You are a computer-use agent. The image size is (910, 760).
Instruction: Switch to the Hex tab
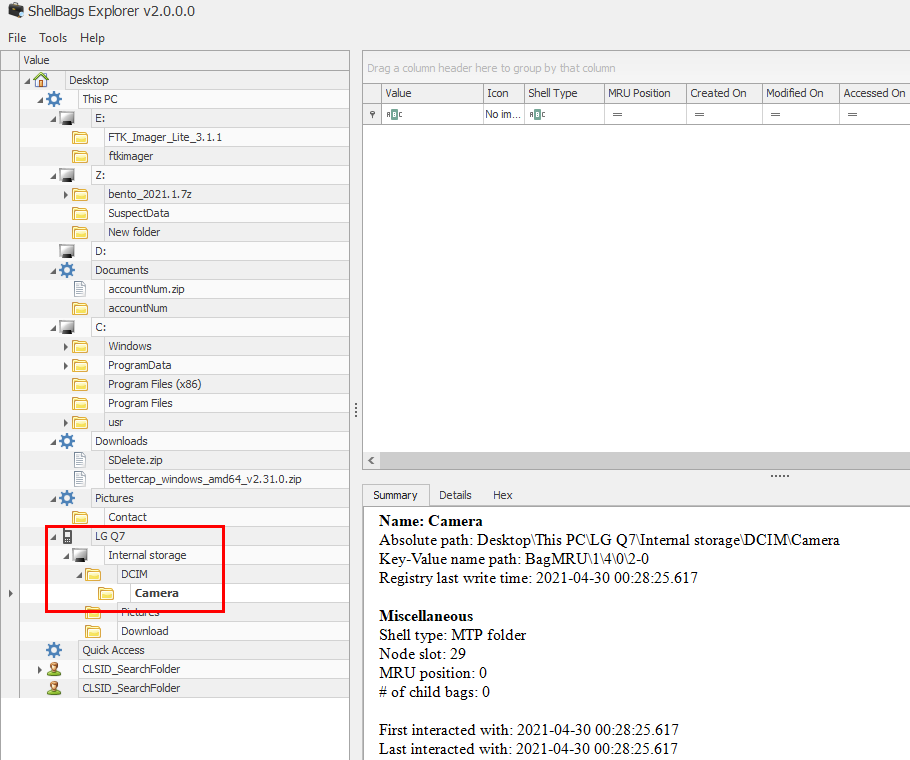pos(502,495)
